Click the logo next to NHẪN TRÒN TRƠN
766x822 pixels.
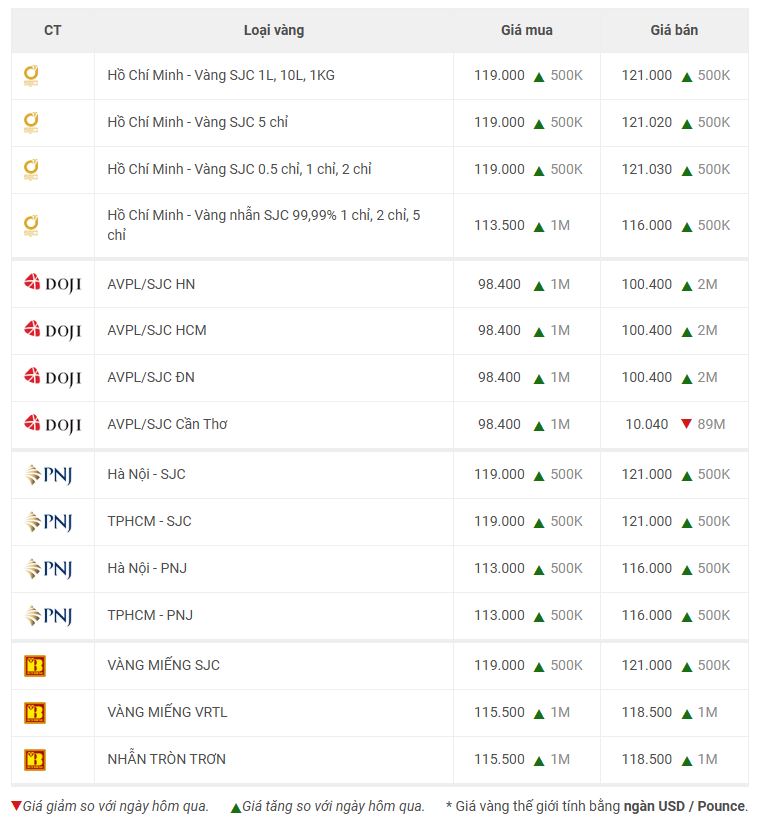35,760
